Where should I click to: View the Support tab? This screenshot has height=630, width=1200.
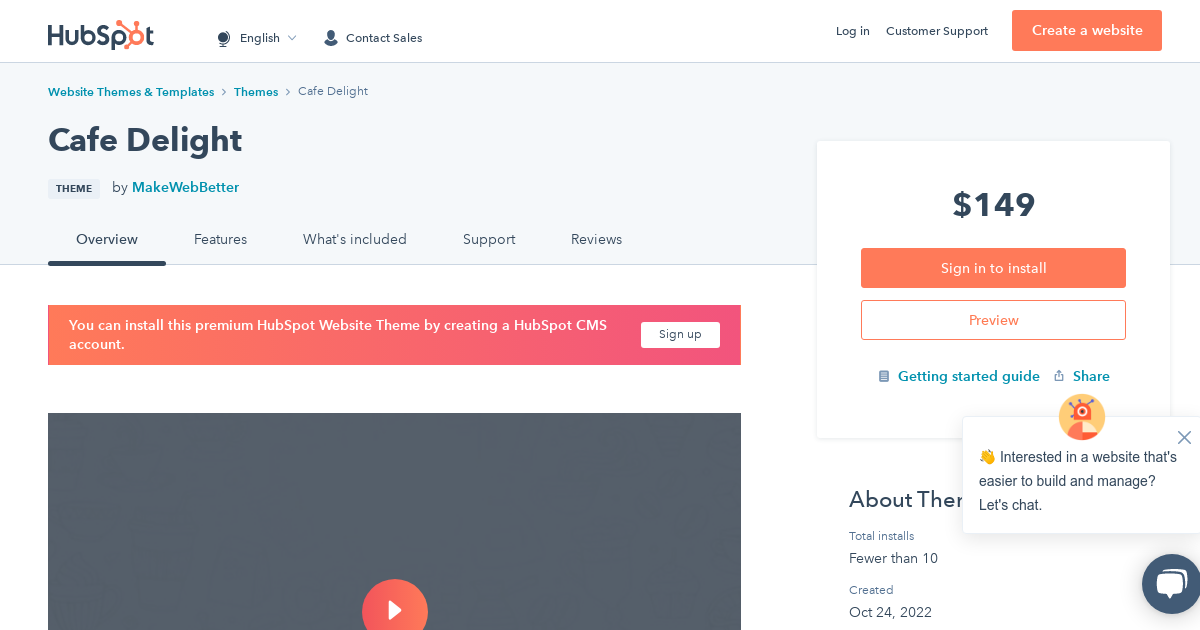pos(489,239)
